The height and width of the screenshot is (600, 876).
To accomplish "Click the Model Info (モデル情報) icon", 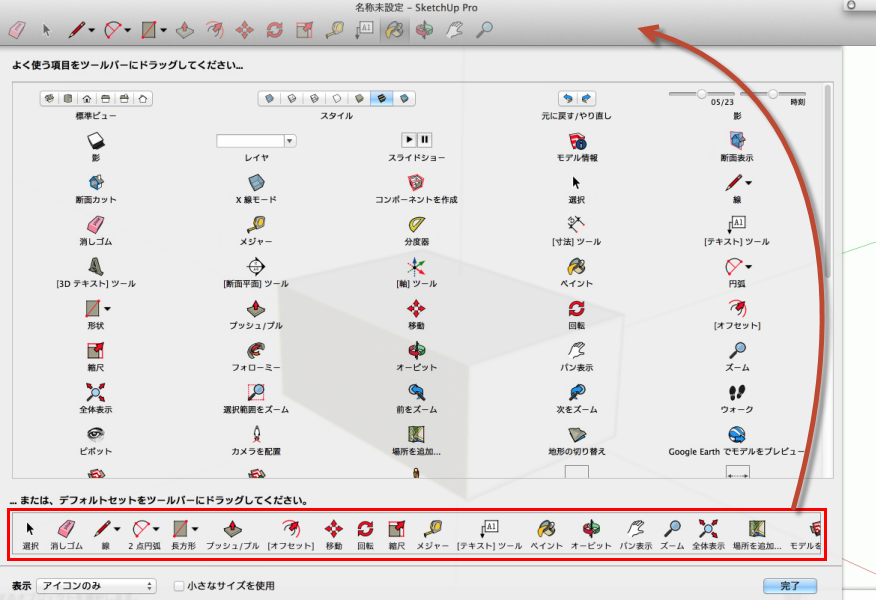I will (x=576, y=141).
